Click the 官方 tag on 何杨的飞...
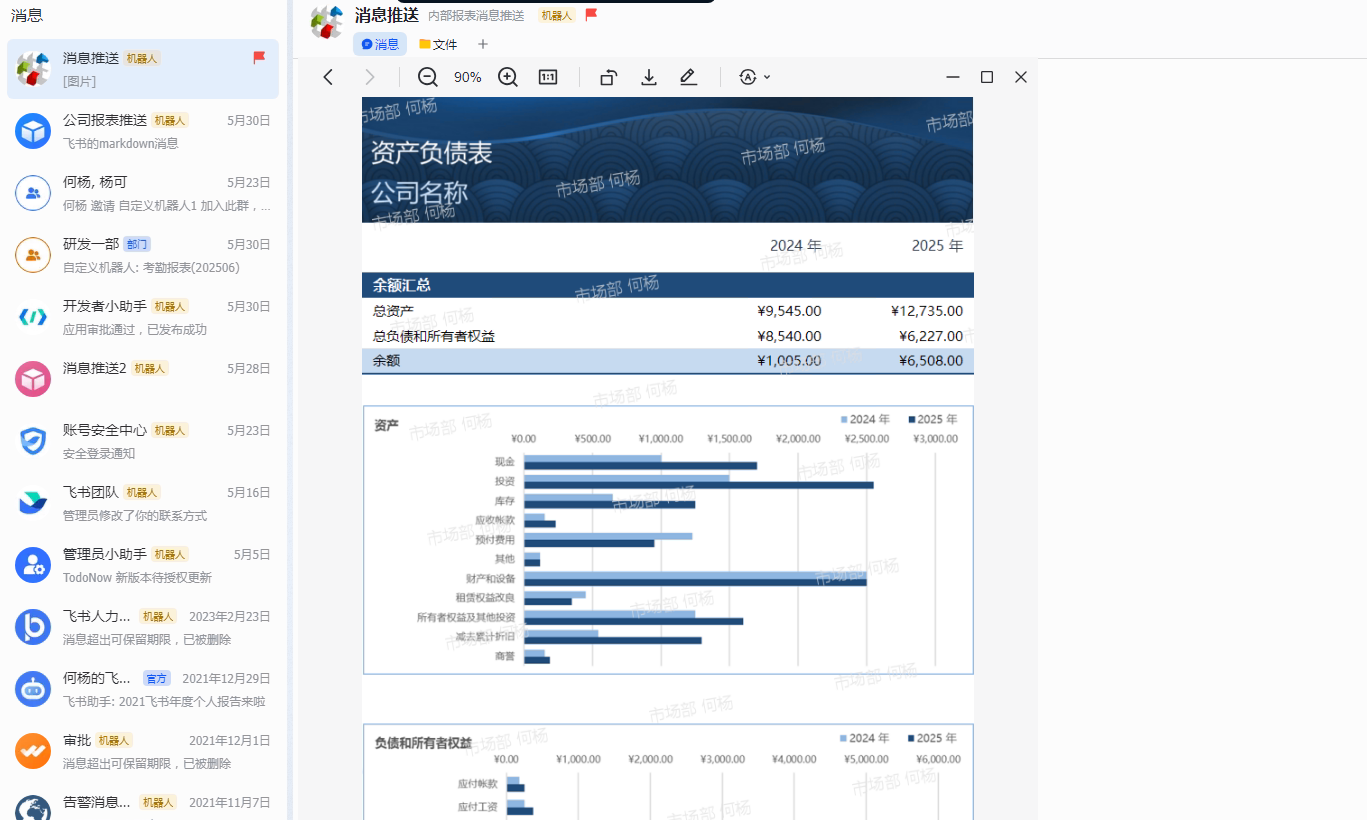The height and width of the screenshot is (820, 1367). [x=157, y=678]
